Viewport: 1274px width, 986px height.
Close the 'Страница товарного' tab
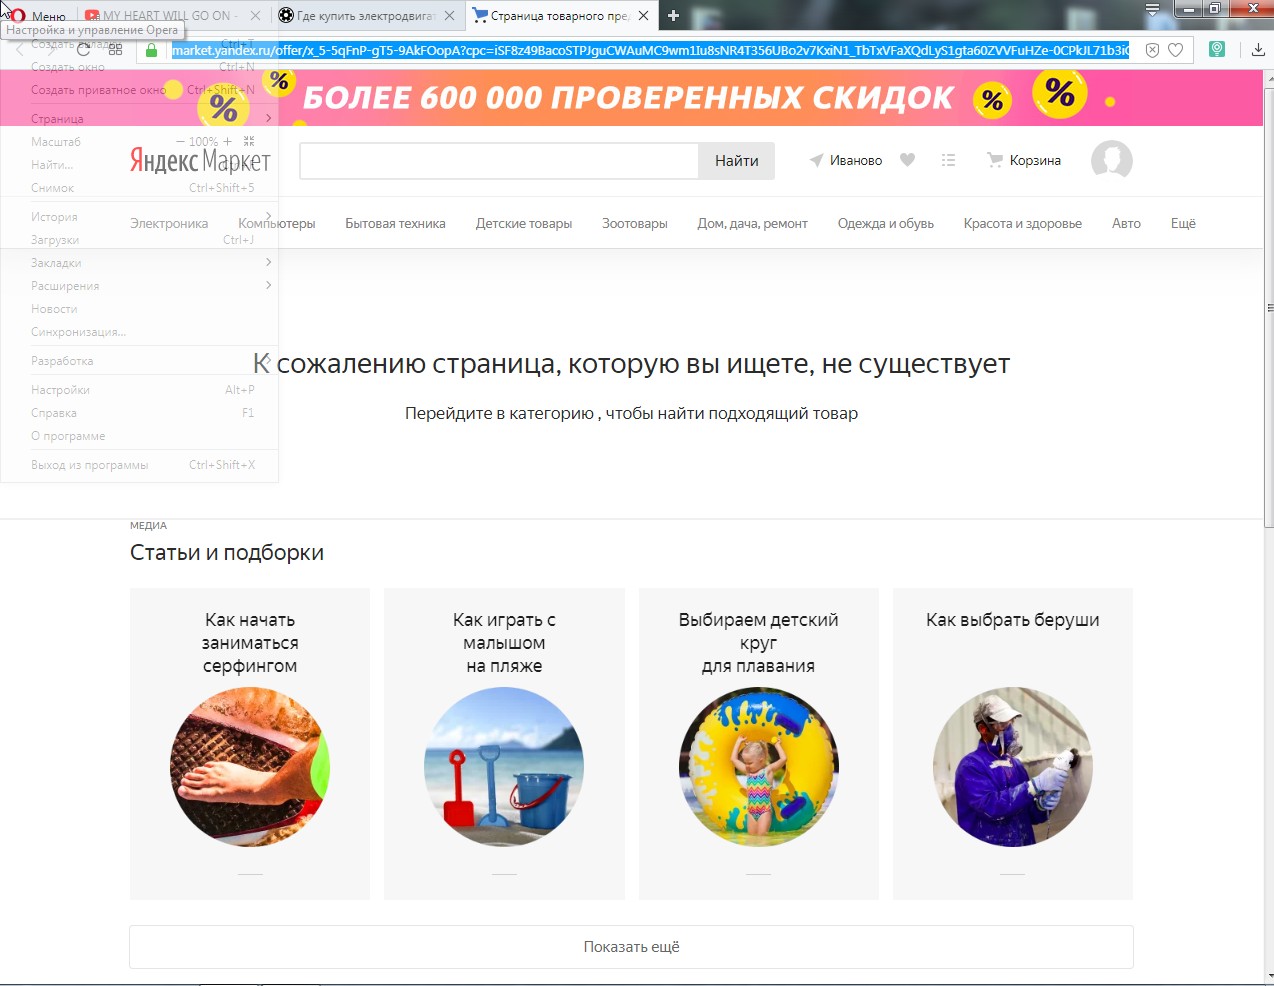pyautogui.click(x=643, y=16)
